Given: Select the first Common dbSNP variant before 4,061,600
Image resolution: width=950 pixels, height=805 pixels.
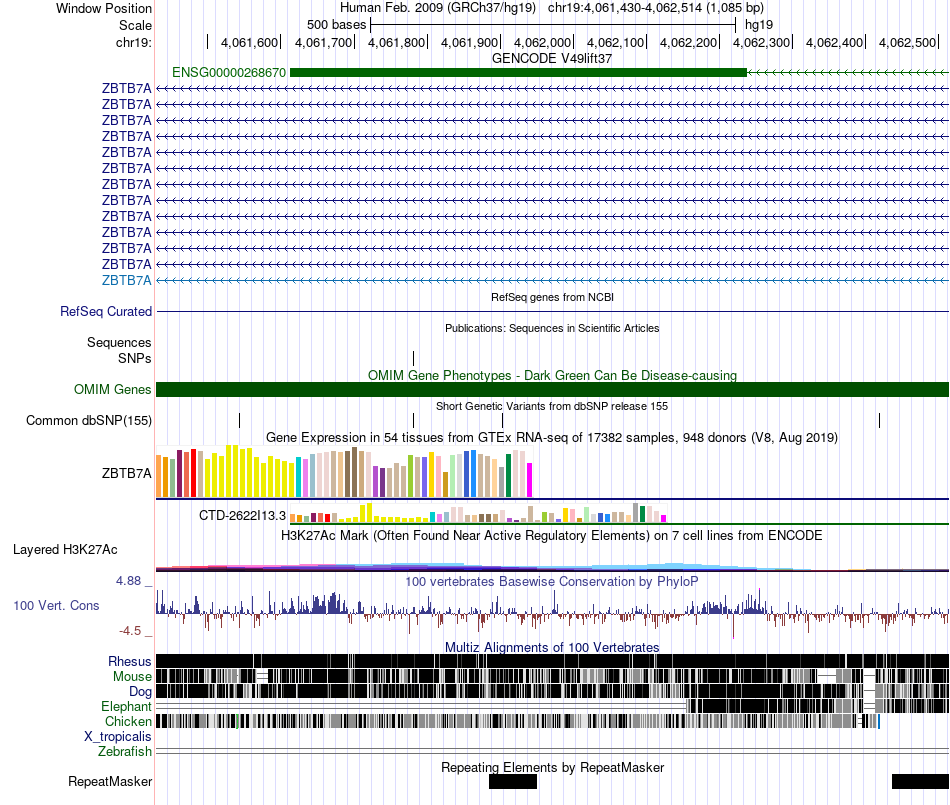Looking at the screenshot, I should click(x=239, y=420).
